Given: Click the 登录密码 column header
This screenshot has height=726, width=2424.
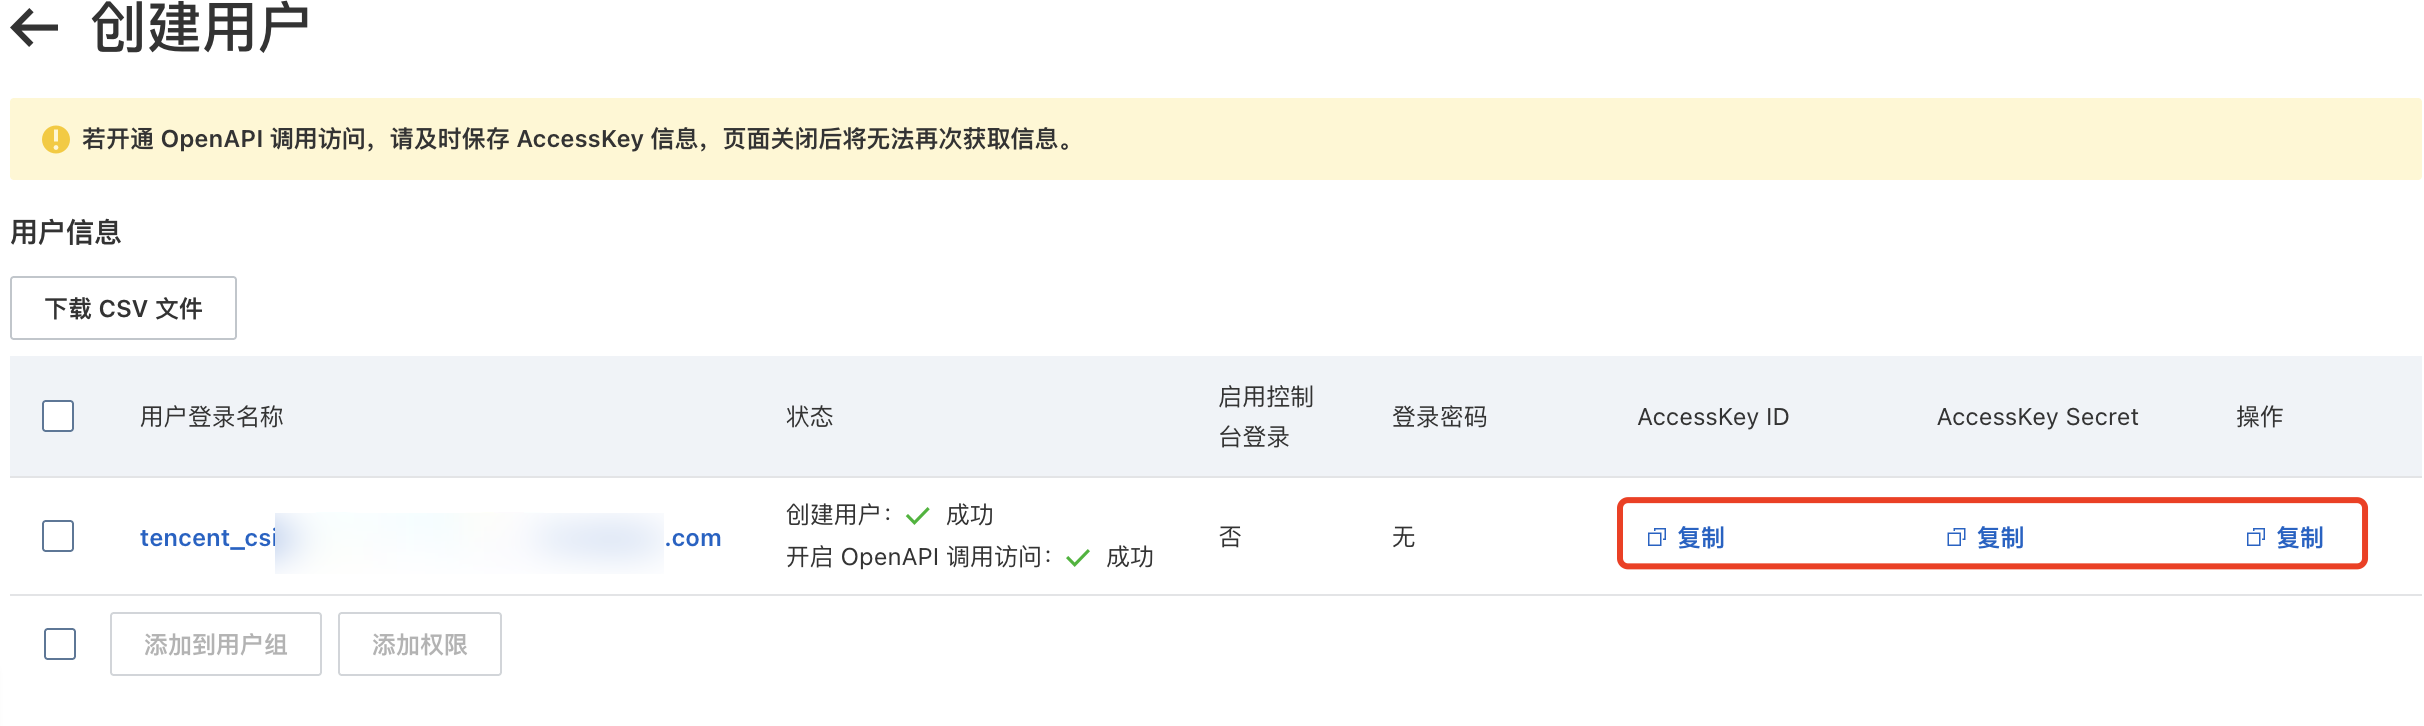Looking at the screenshot, I should [x=1439, y=416].
